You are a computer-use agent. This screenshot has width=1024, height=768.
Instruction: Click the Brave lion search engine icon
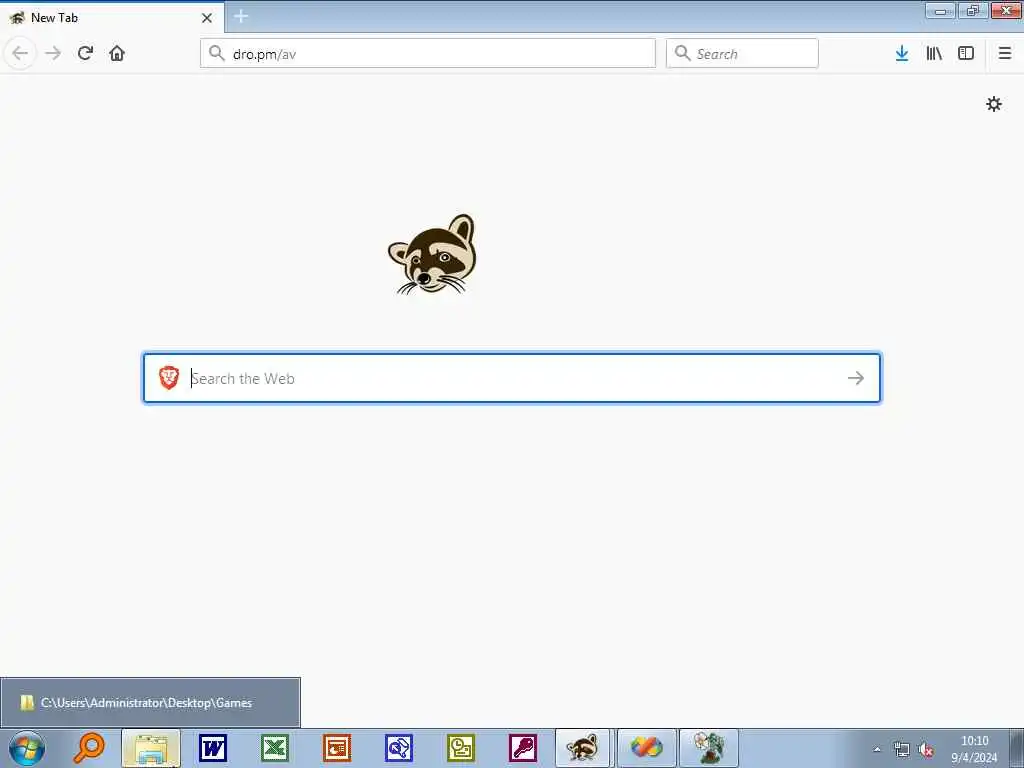click(169, 377)
